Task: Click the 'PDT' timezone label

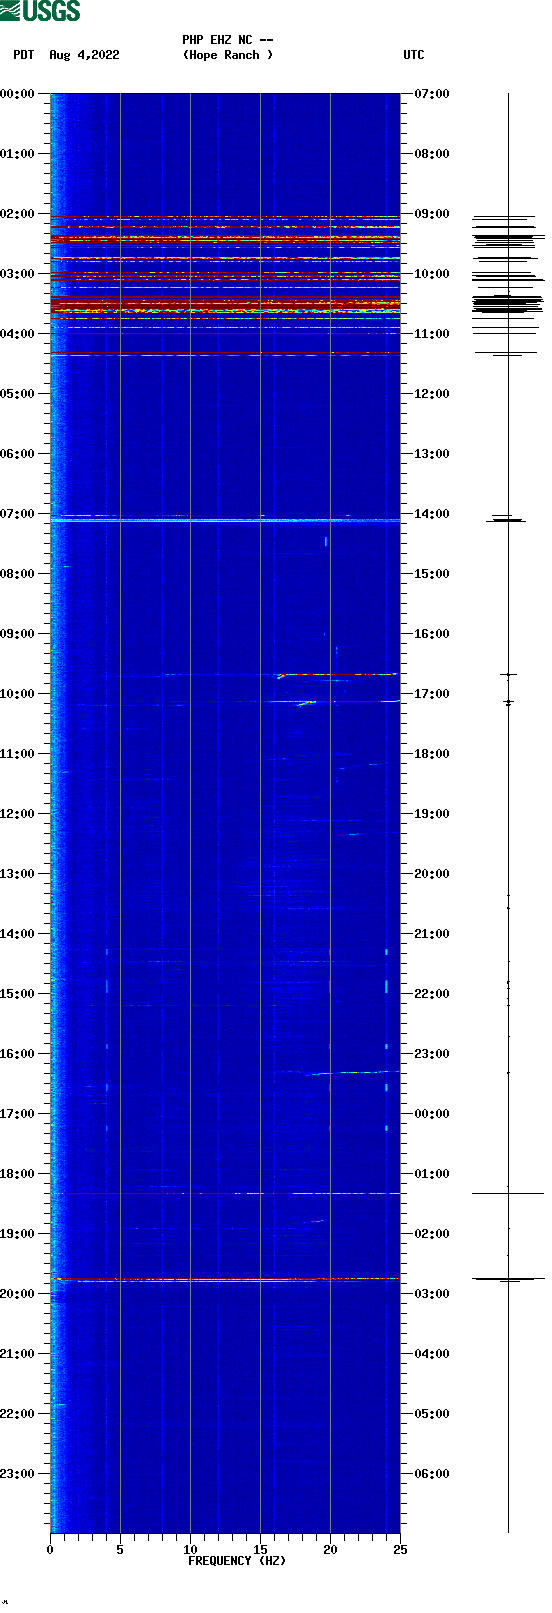Action: (x=24, y=55)
